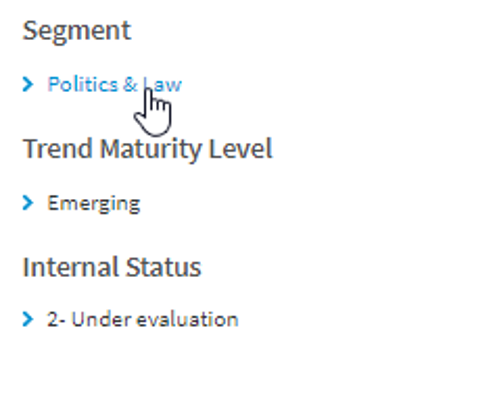Expand the Politics & Law entry arrow
The image size is (477, 397).
click(x=28, y=84)
